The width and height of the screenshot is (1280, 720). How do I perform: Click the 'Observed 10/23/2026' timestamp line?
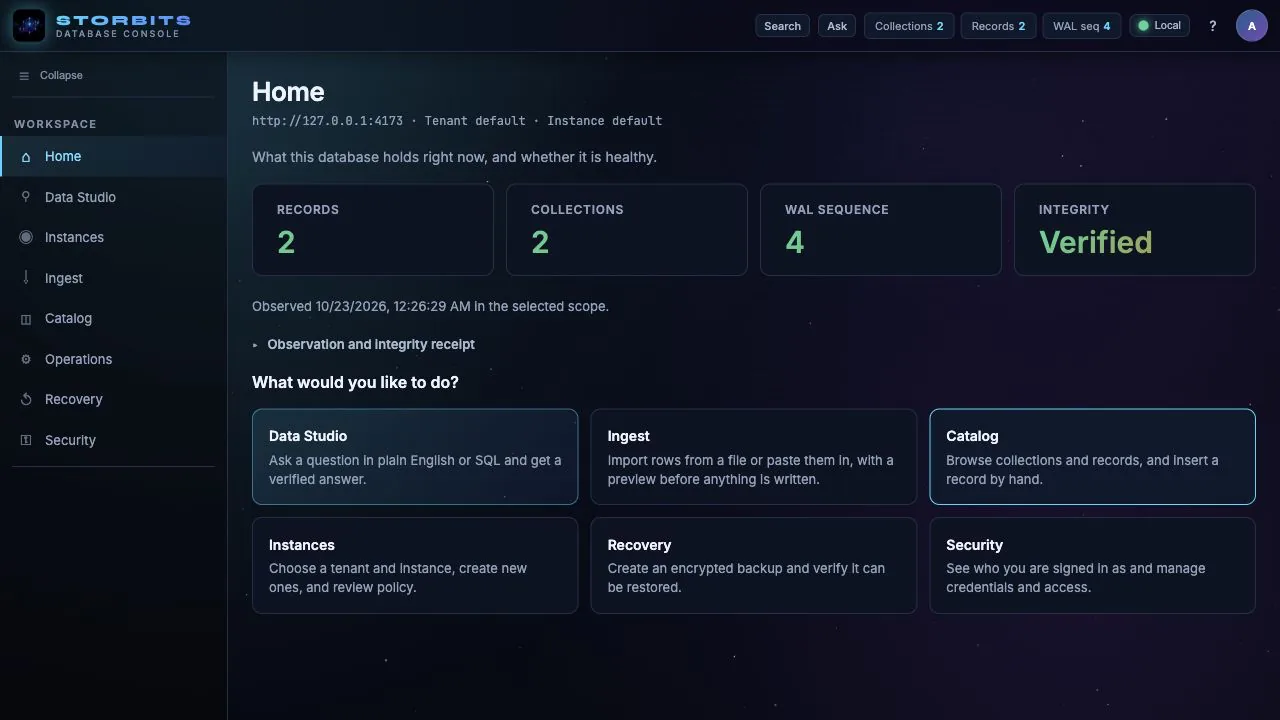pos(430,306)
